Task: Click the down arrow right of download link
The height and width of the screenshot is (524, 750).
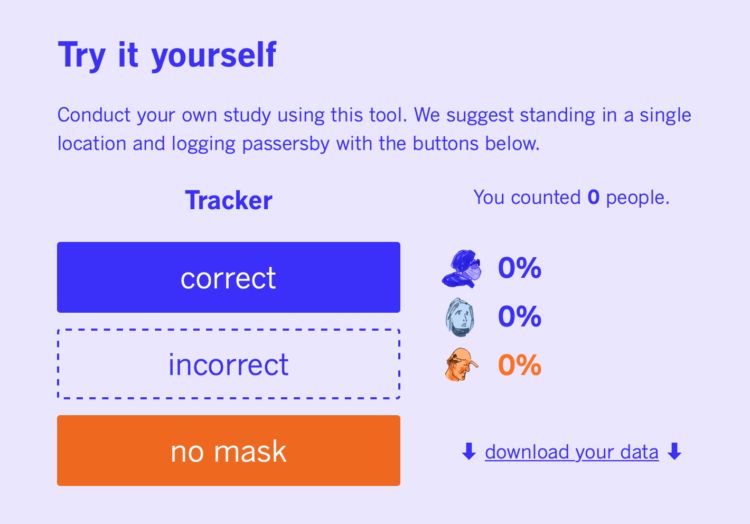Action: (674, 451)
